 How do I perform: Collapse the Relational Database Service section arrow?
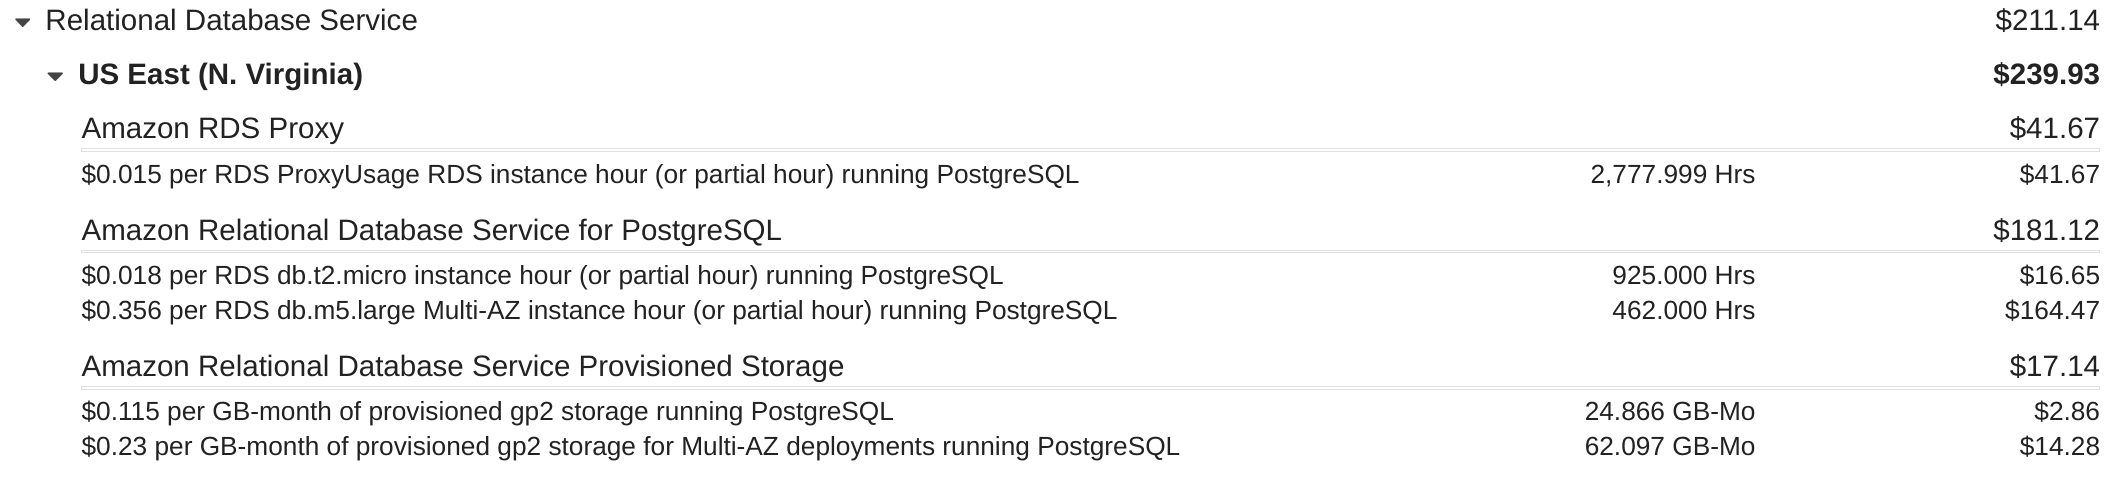click(23, 22)
